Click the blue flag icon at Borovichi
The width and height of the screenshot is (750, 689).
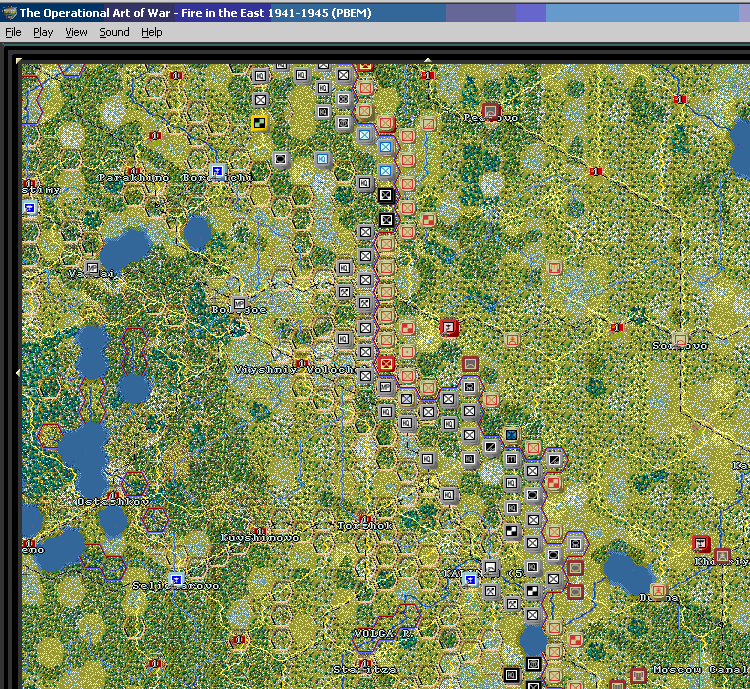click(x=218, y=171)
